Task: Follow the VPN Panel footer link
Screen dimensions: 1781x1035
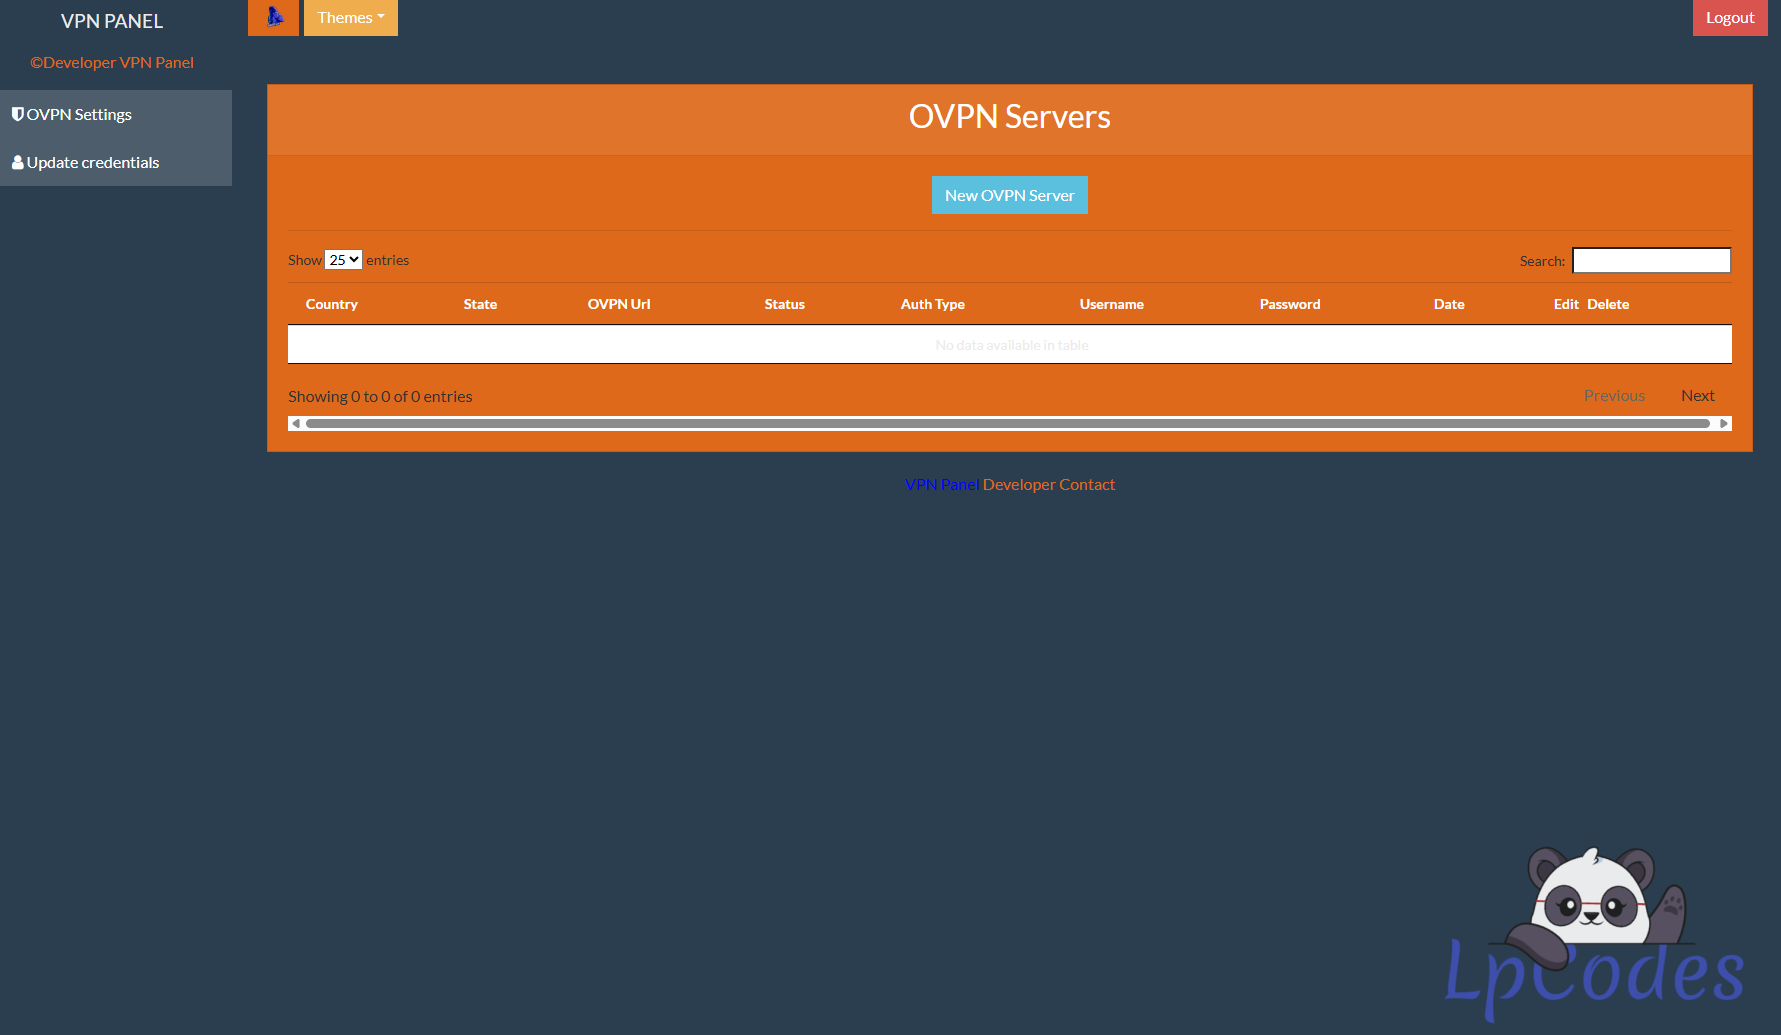Action: point(941,485)
